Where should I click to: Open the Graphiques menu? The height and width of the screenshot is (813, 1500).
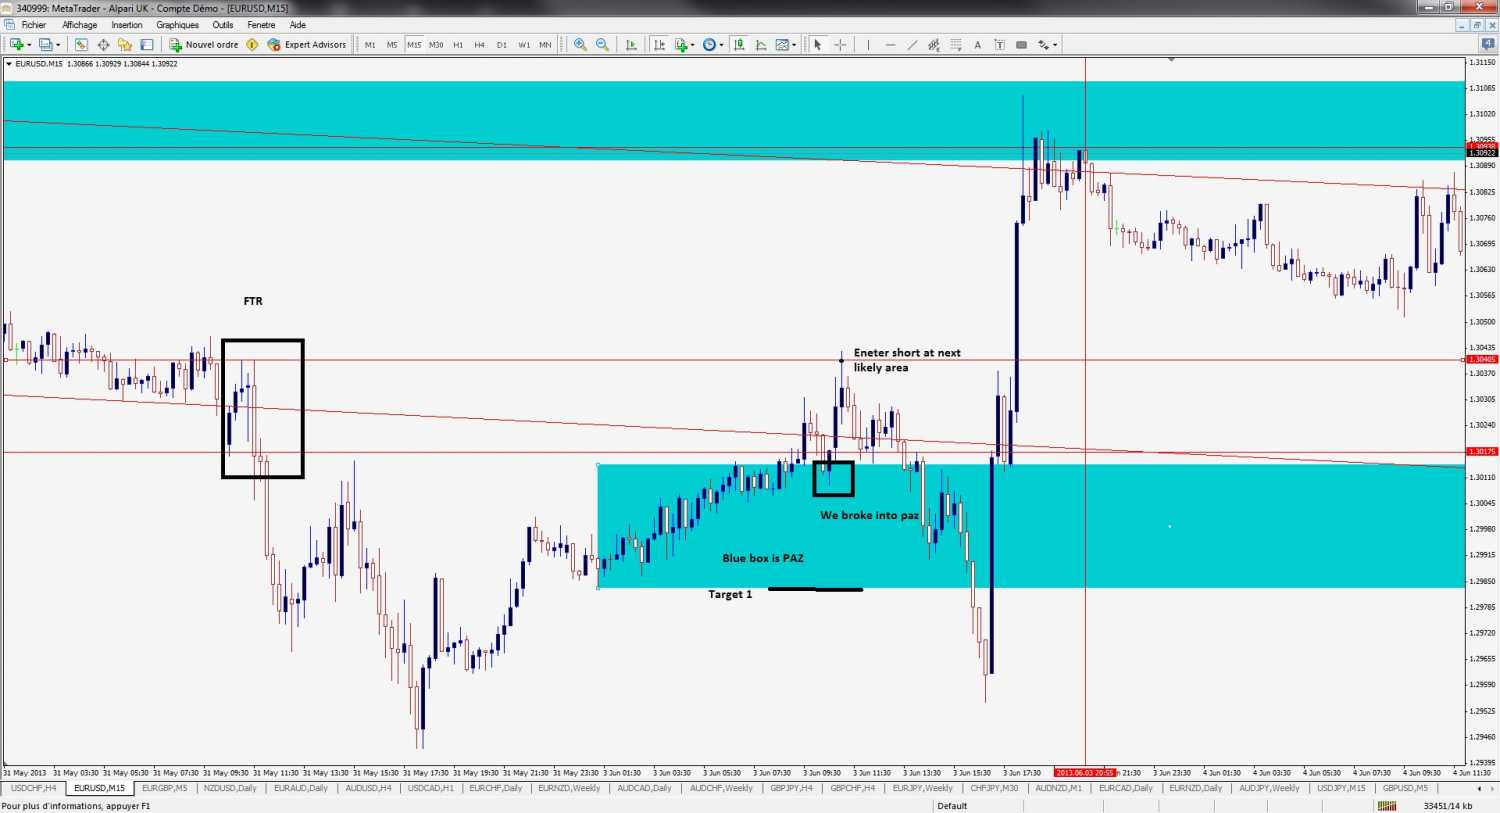click(177, 25)
